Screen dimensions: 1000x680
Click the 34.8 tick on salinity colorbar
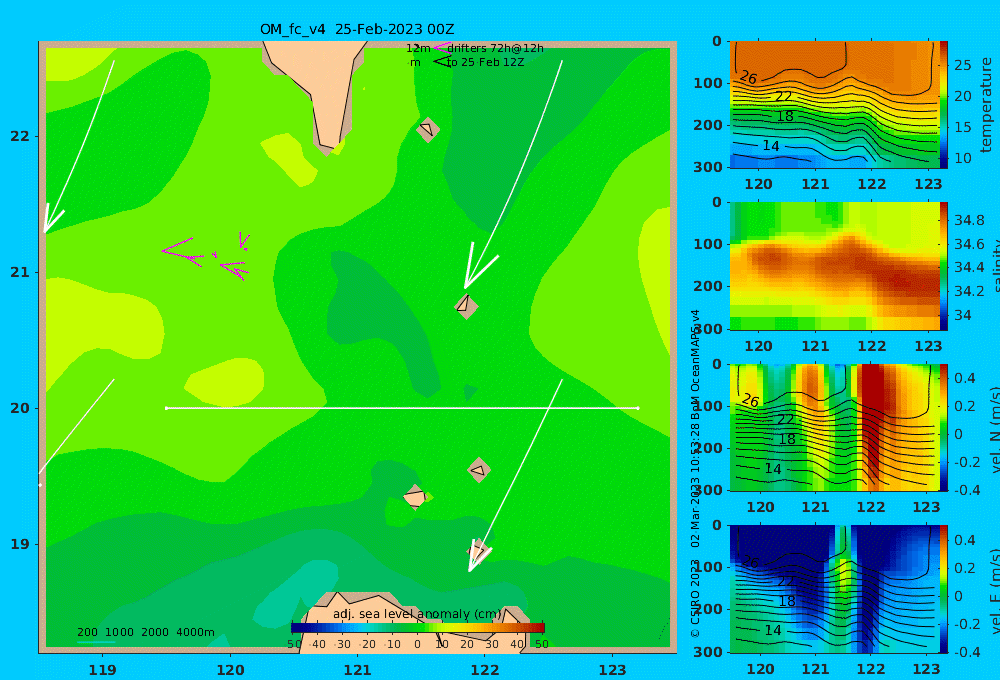pos(969,221)
